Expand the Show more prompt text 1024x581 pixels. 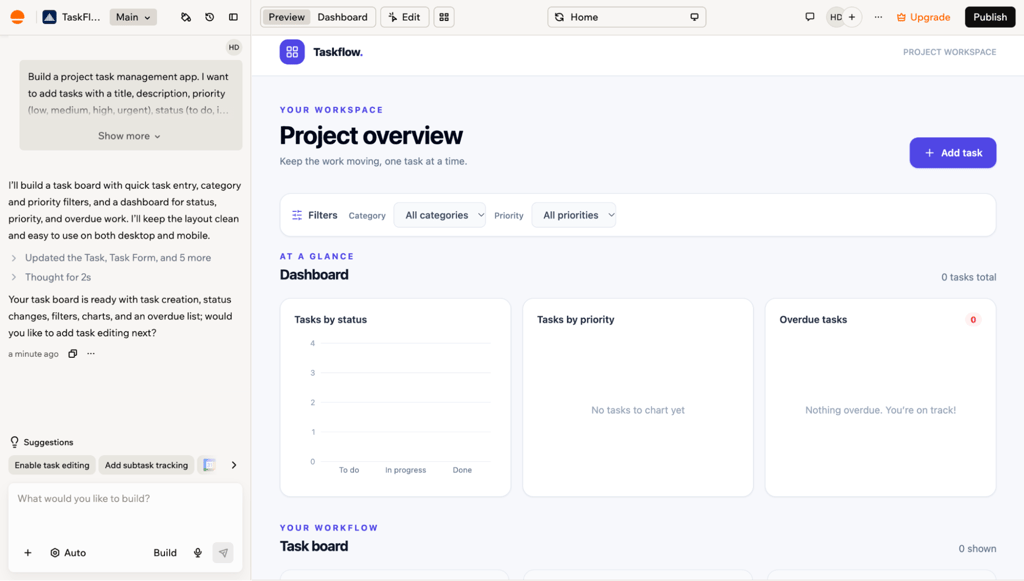[x=129, y=136]
